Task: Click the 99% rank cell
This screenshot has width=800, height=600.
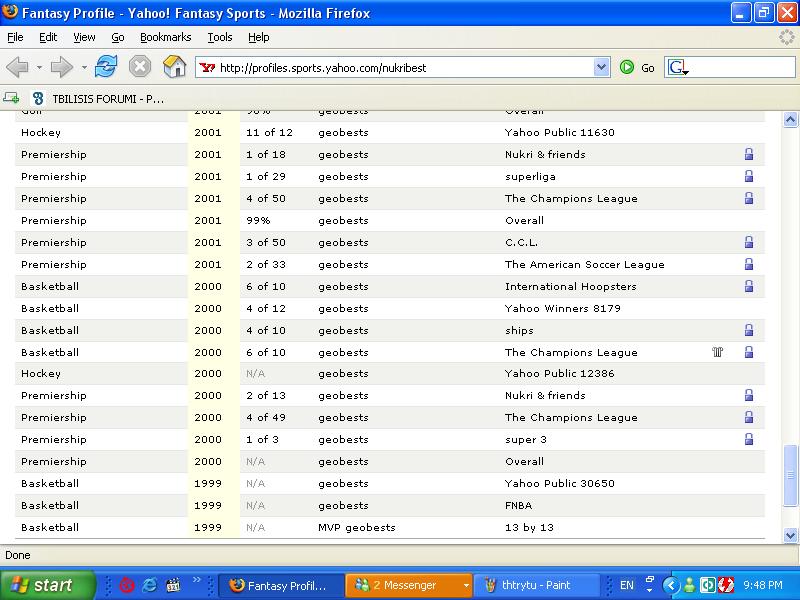Action: click(x=258, y=220)
